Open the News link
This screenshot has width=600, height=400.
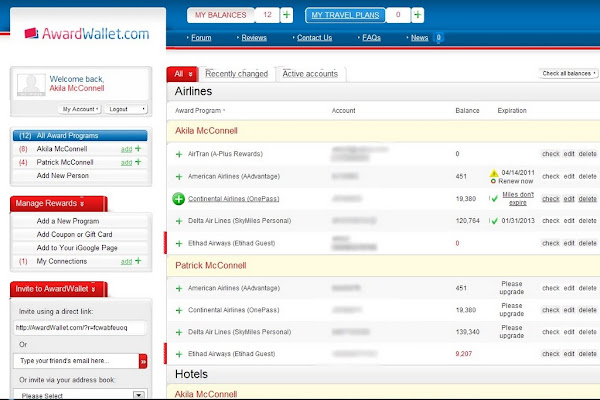coord(419,38)
